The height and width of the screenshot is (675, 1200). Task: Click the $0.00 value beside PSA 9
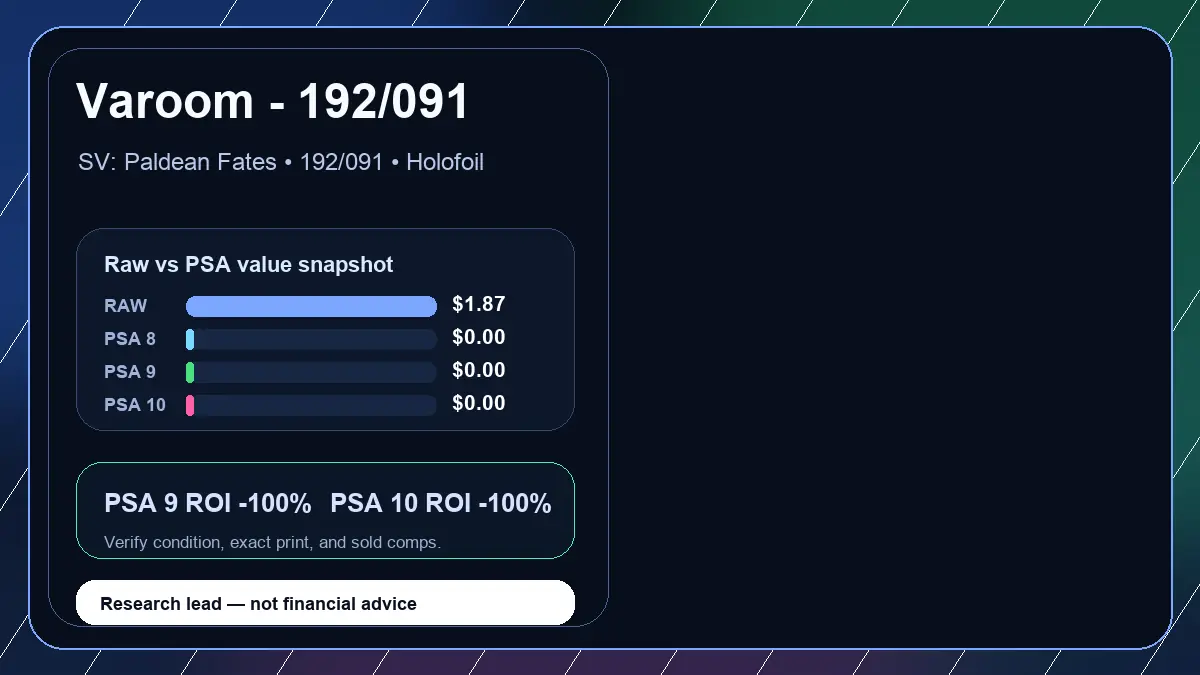tap(479, 370)
